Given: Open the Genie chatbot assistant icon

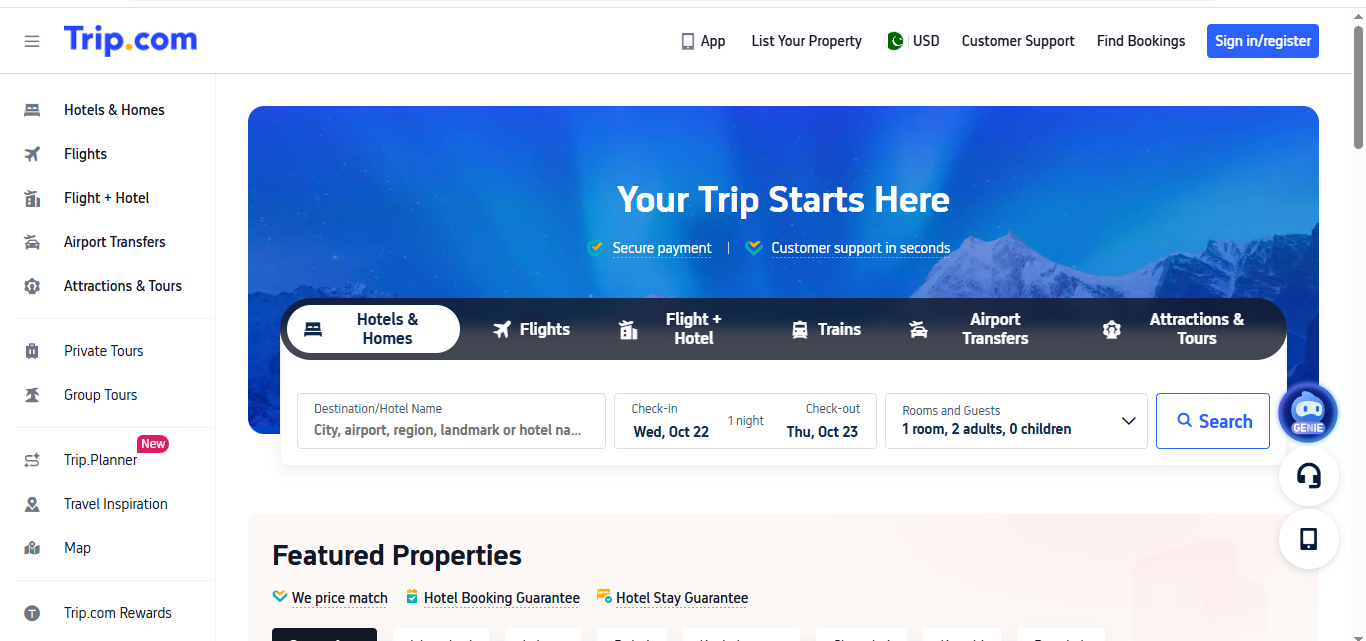Looking at the screenshot, I should click(x=1307, y=413).
